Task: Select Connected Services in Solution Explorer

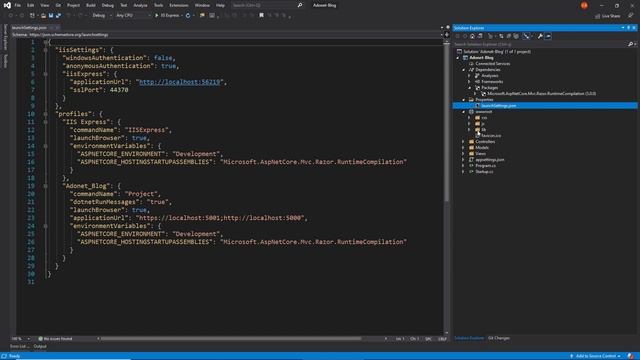Action: click(x=489, y=64)
